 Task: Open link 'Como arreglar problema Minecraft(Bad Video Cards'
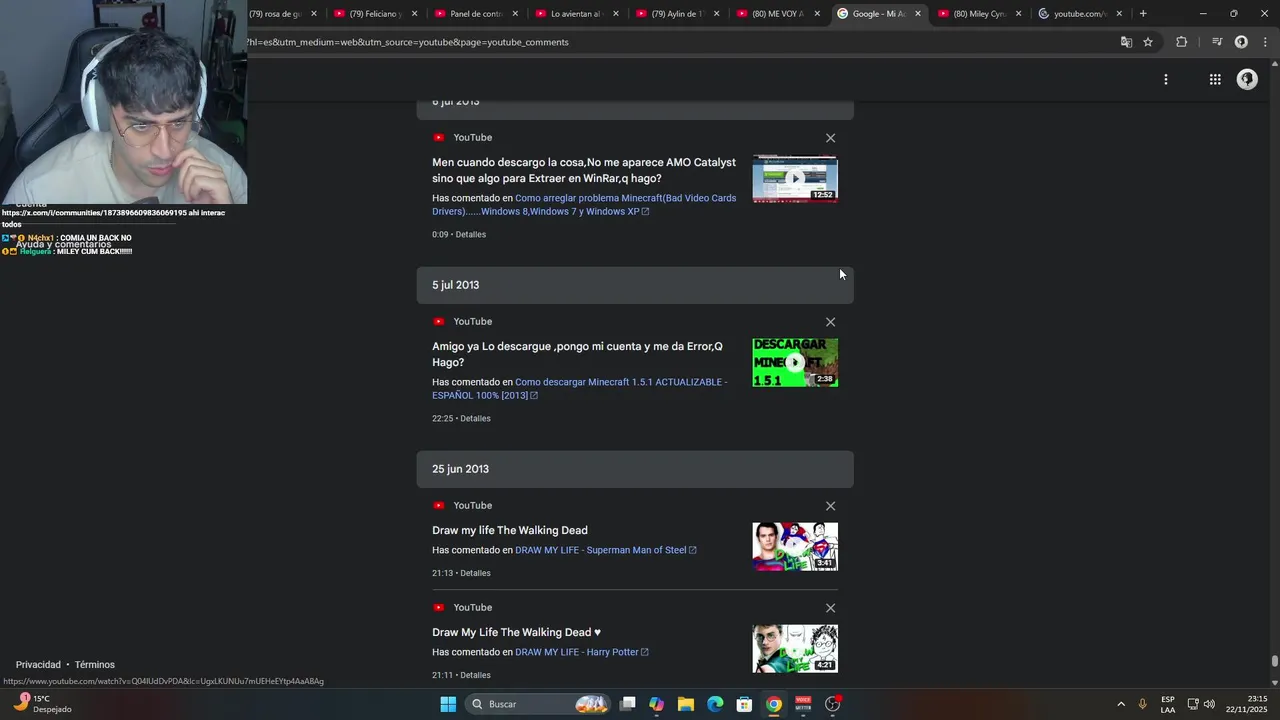click(582, 205)
